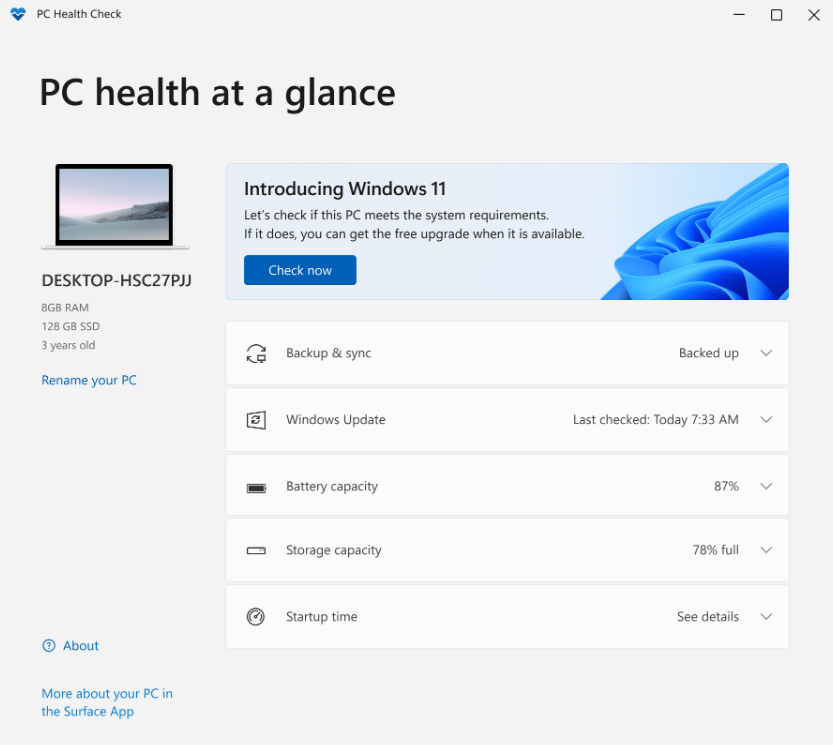Image resolution: width=833 pixels, height=745 pixels.
Task: Click the Backup & sync label
Action: coord(328,353)
